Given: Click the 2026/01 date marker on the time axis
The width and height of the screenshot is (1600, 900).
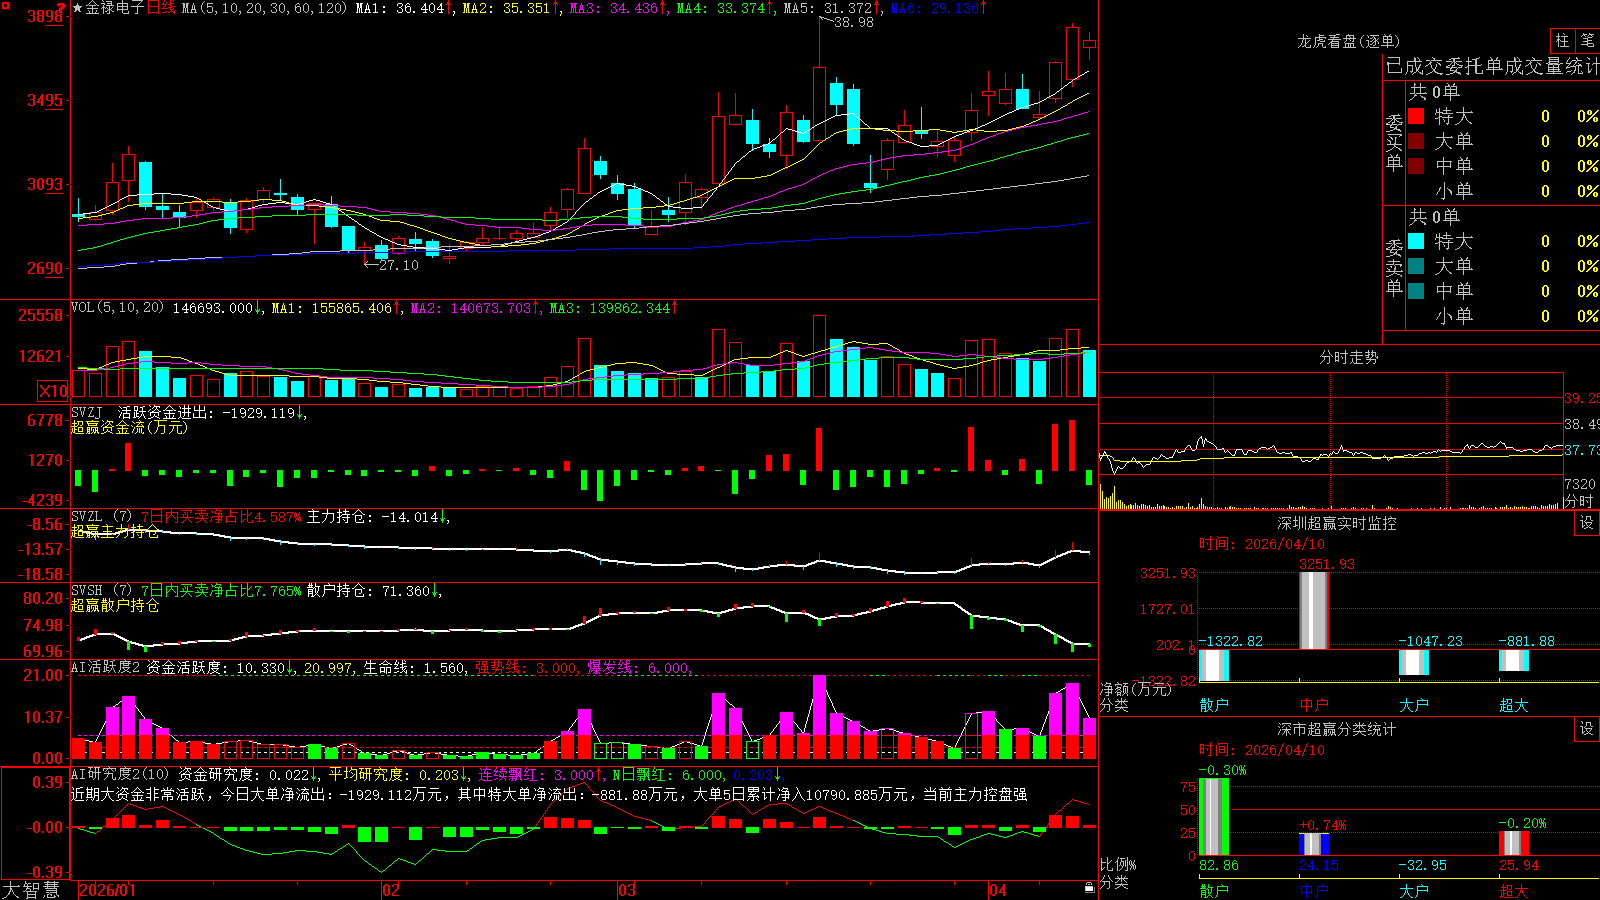Looking at the screenshot, I should pyautogui.click(x=107, y=890).
